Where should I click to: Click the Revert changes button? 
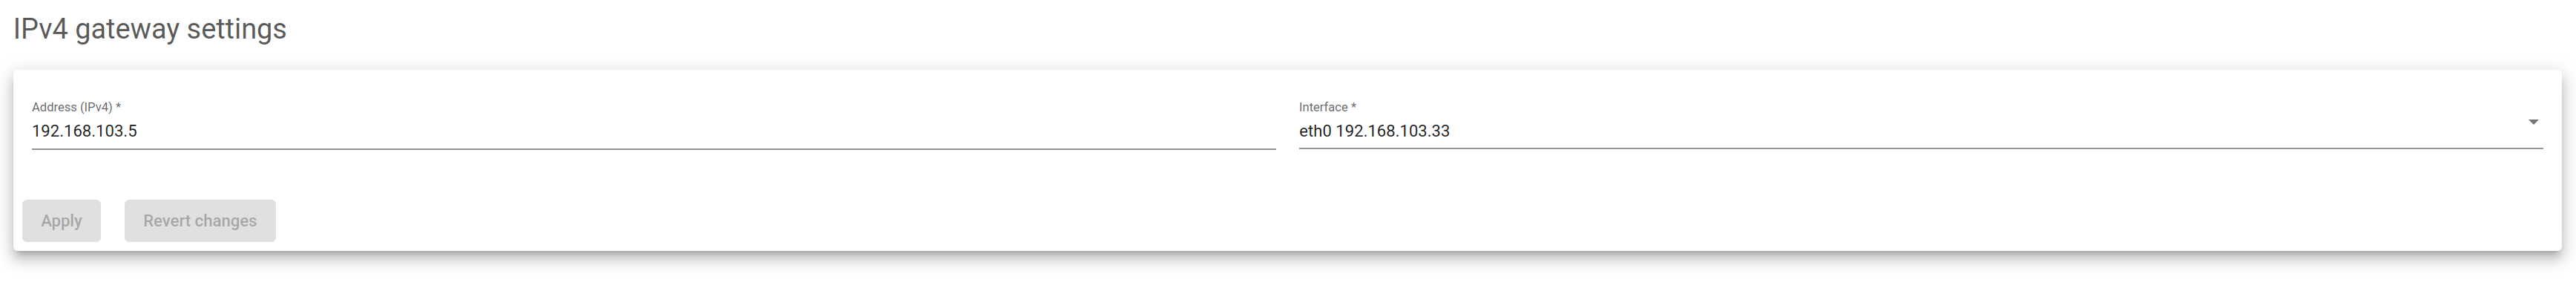click(200, 220)
